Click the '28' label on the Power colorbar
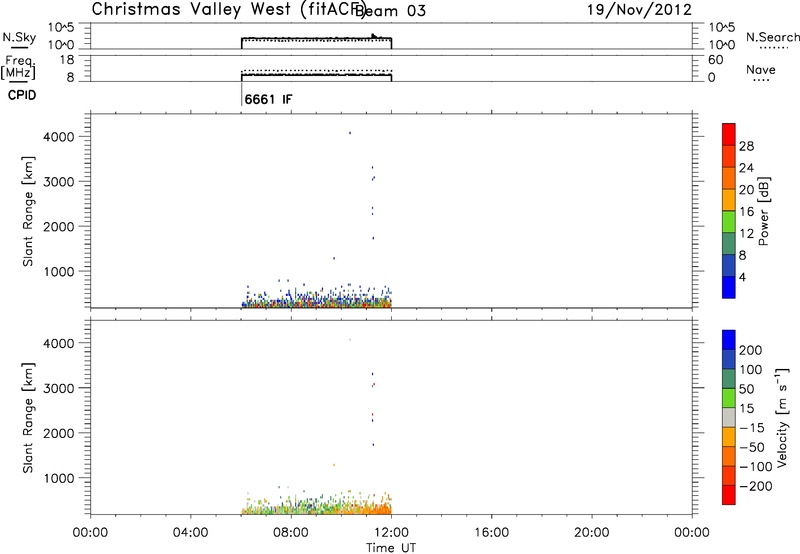This screenshot has width=800, height=554. coord(746,146)
